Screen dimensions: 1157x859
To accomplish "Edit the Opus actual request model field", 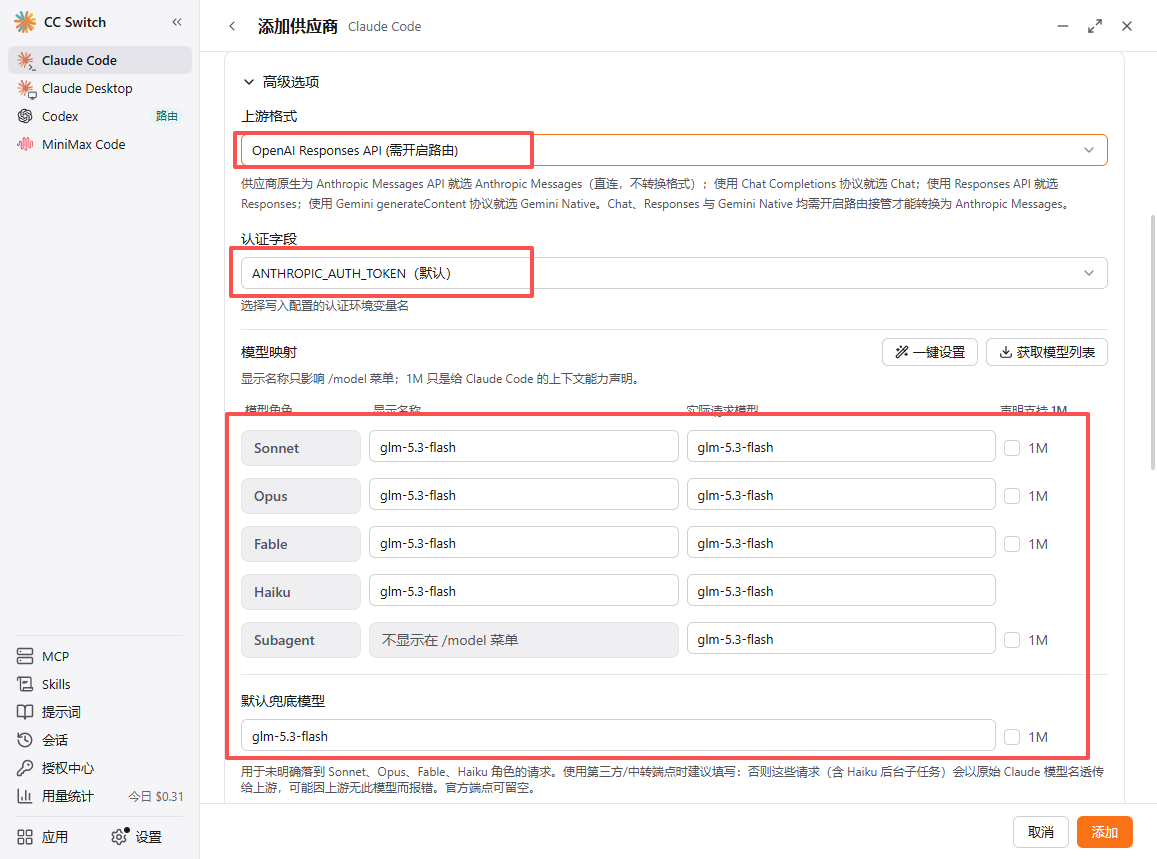I will tap(841, 495).
